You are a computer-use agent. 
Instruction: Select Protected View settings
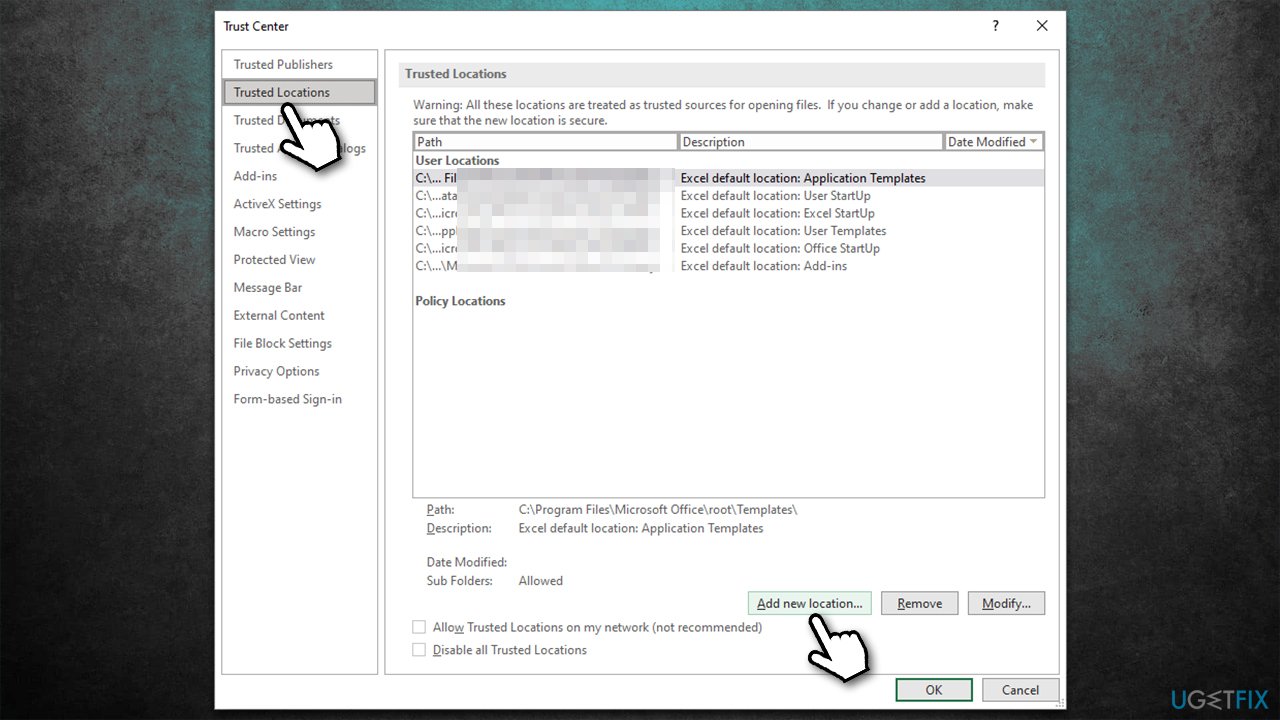[274, 259]
